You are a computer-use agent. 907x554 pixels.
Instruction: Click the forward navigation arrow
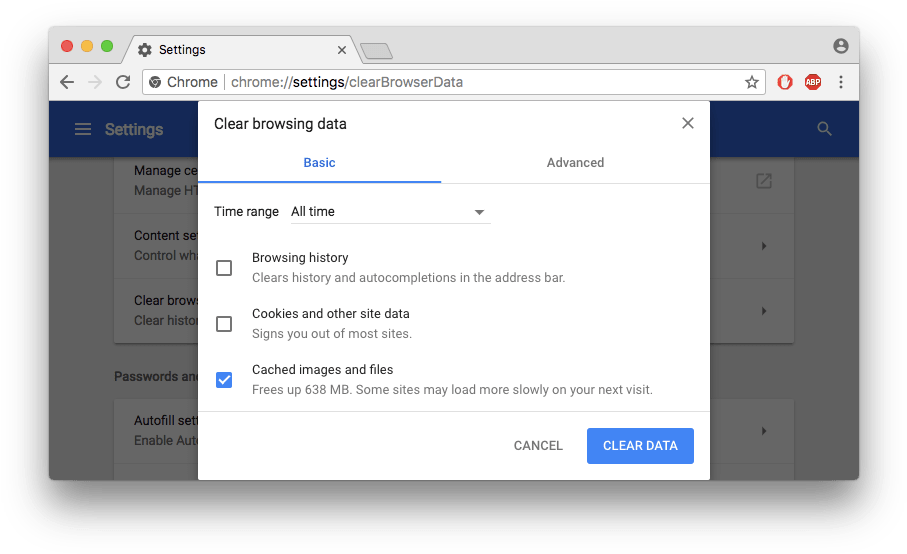(95, 82)
